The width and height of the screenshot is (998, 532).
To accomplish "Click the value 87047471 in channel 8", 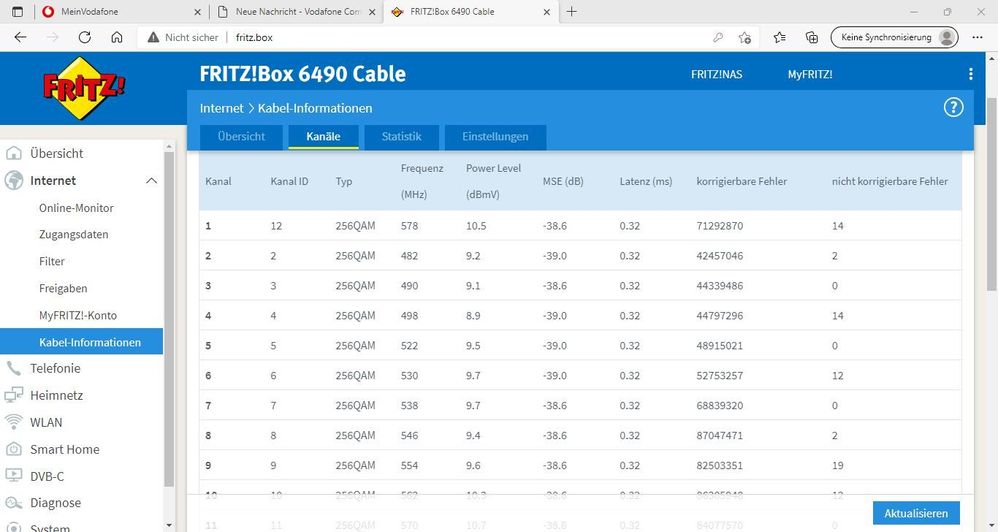I will pos(719,435).
